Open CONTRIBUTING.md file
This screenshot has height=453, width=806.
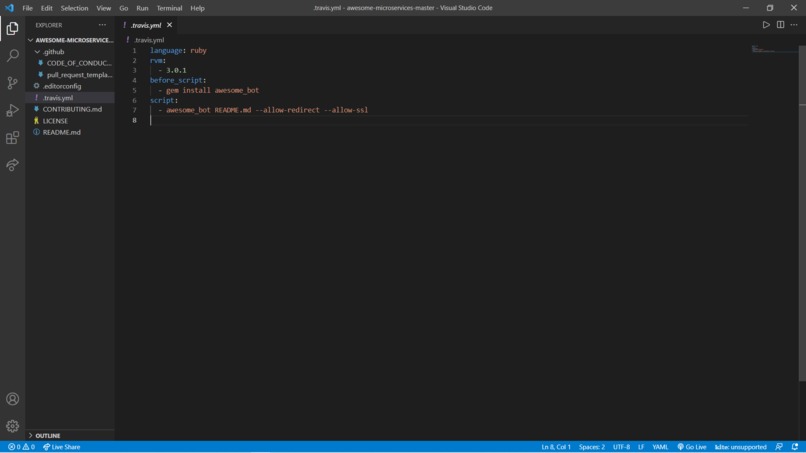(x=70, y=109)
